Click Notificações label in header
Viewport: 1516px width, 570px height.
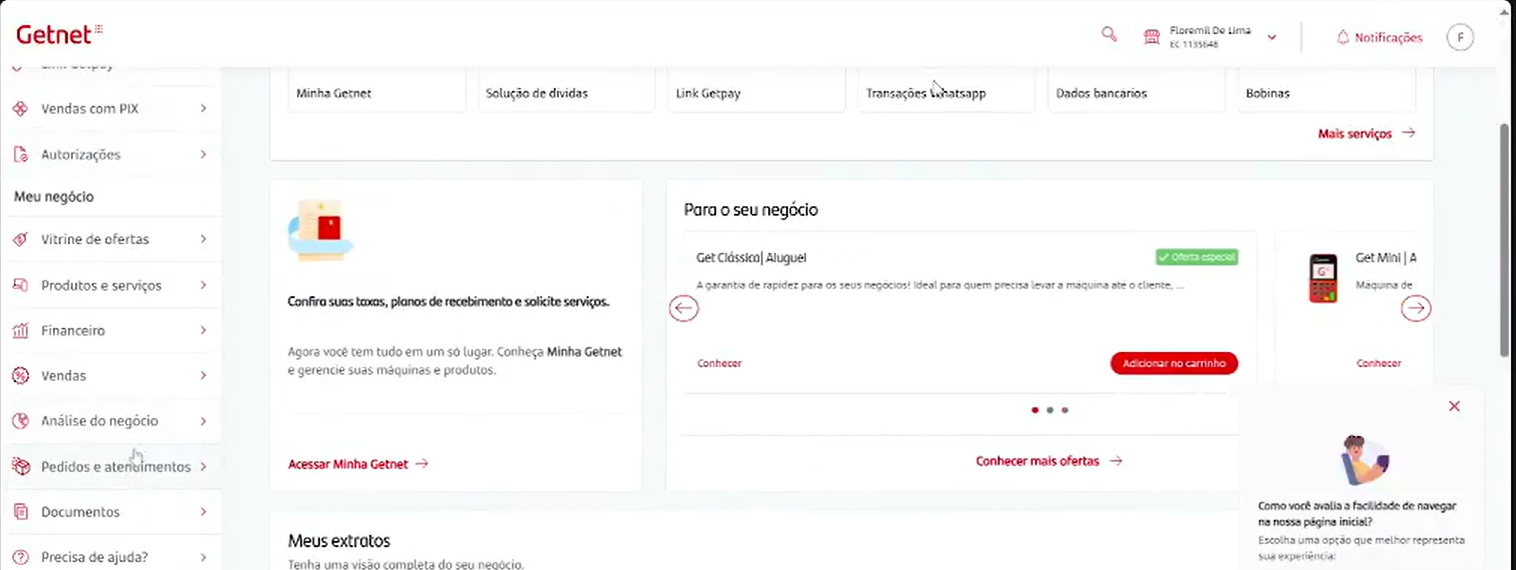1388,37
